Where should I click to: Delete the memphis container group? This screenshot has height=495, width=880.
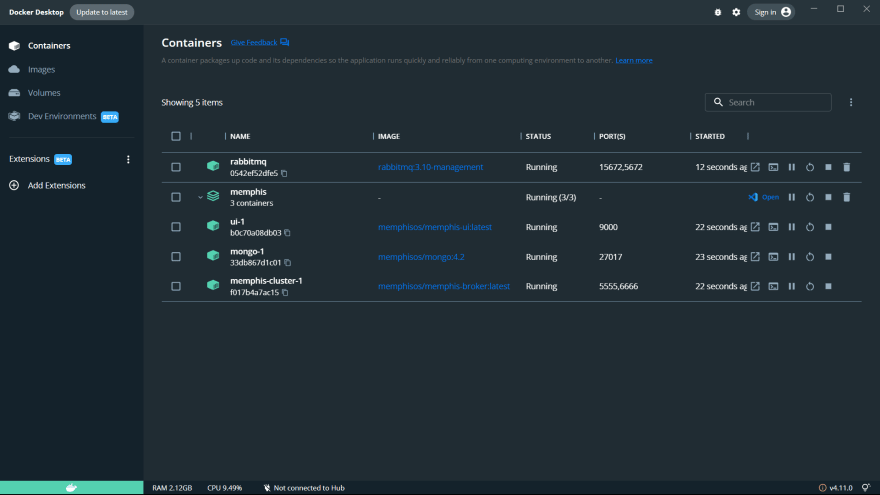pyautogui.click(x=846, y=197)
